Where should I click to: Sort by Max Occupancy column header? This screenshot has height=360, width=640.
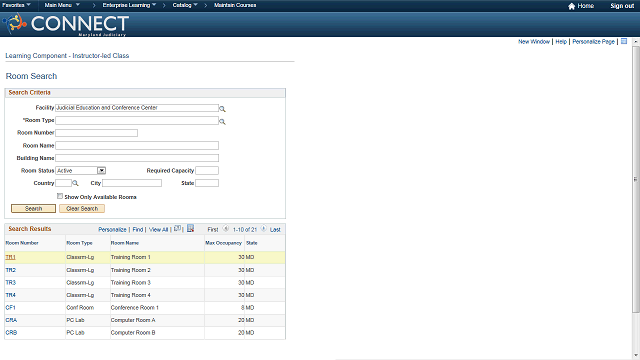[224, 243]
